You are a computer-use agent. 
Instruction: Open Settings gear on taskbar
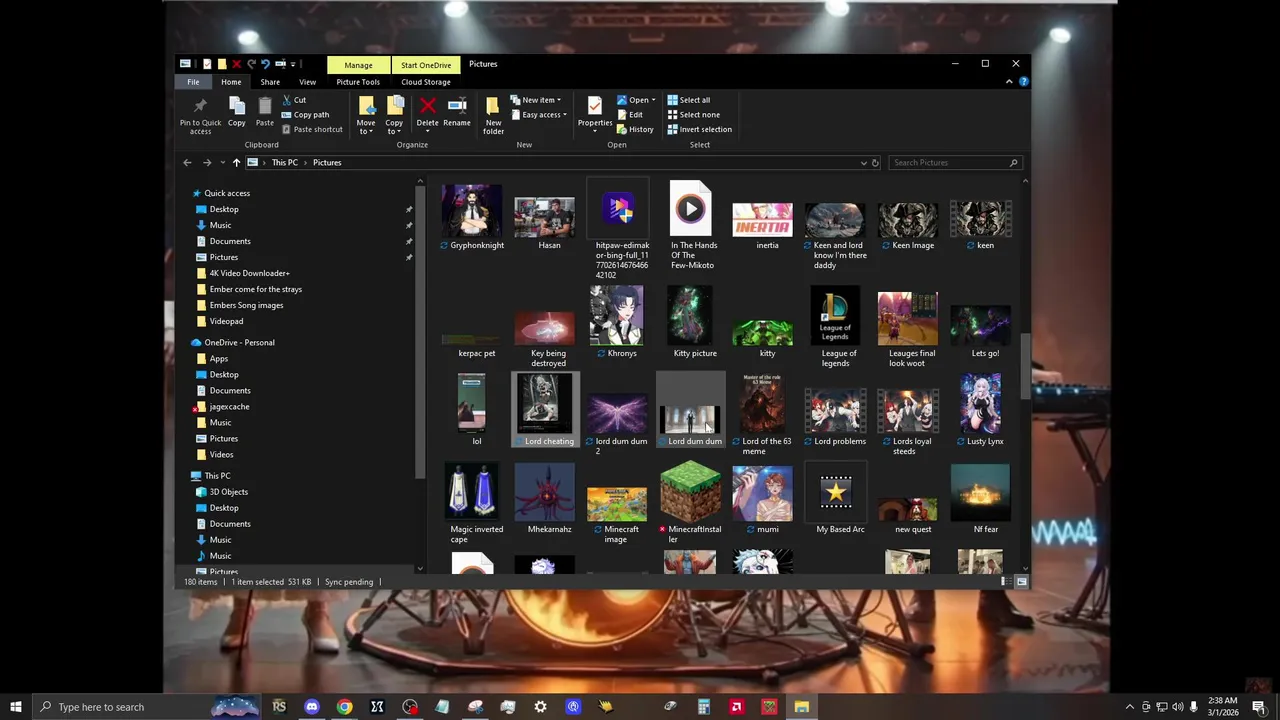tap(540, 707)
